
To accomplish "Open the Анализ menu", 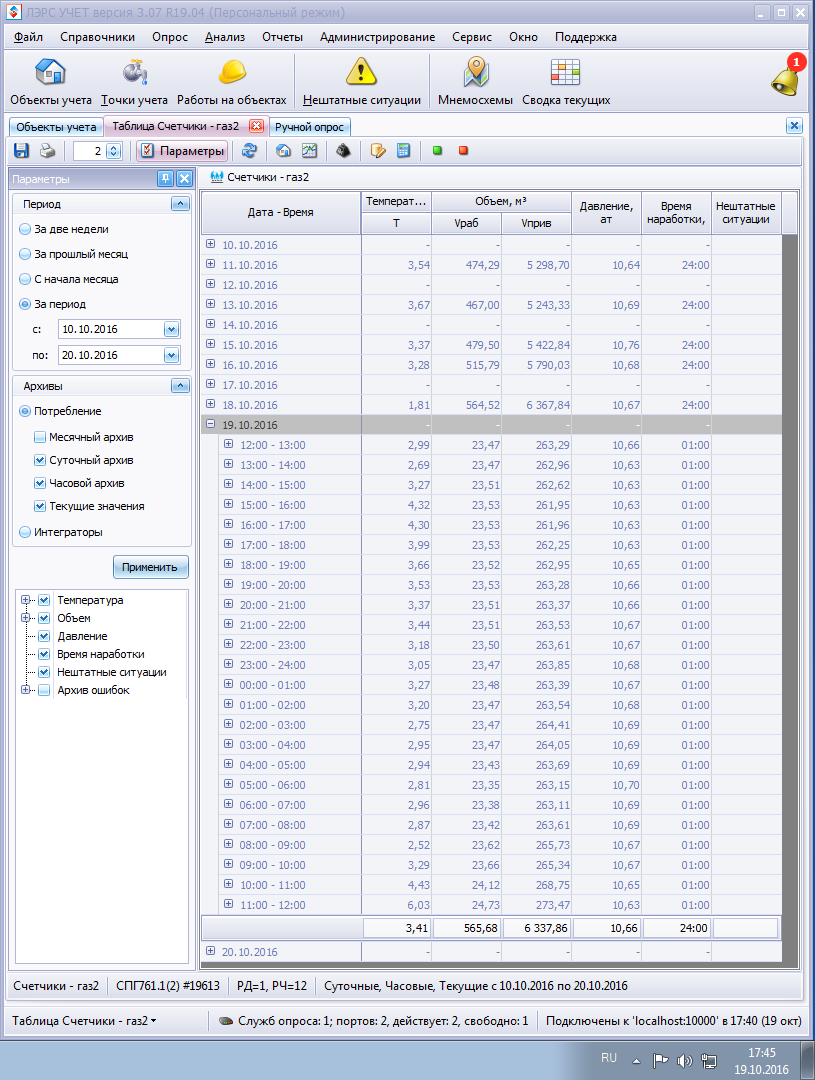I will [225, 37].
